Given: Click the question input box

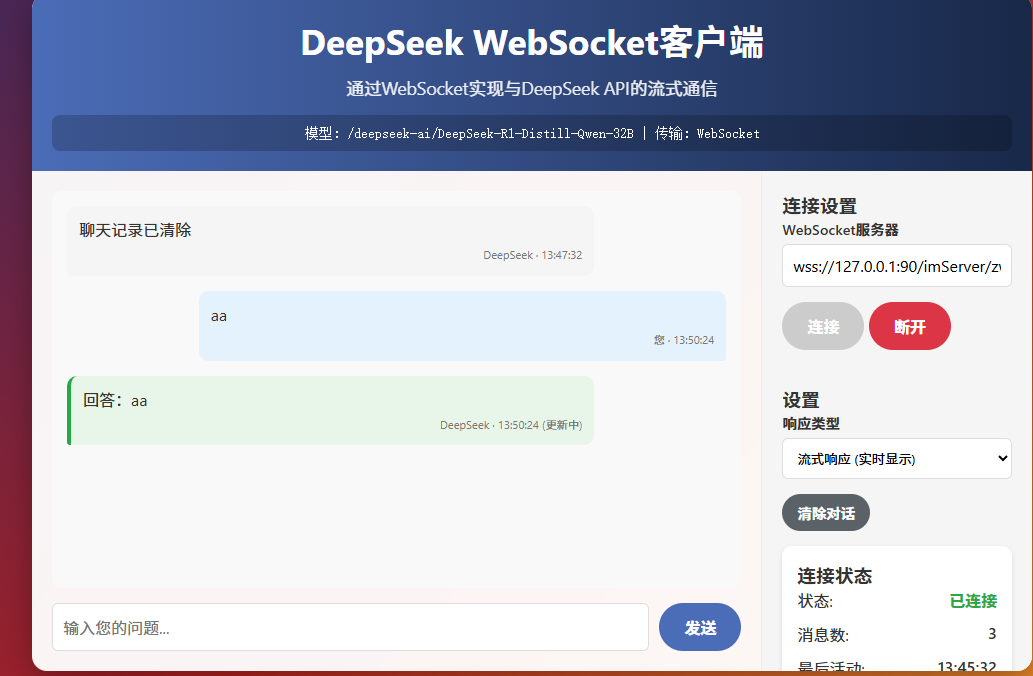Looking at the screenshot, I should click(x=350, y=627).
